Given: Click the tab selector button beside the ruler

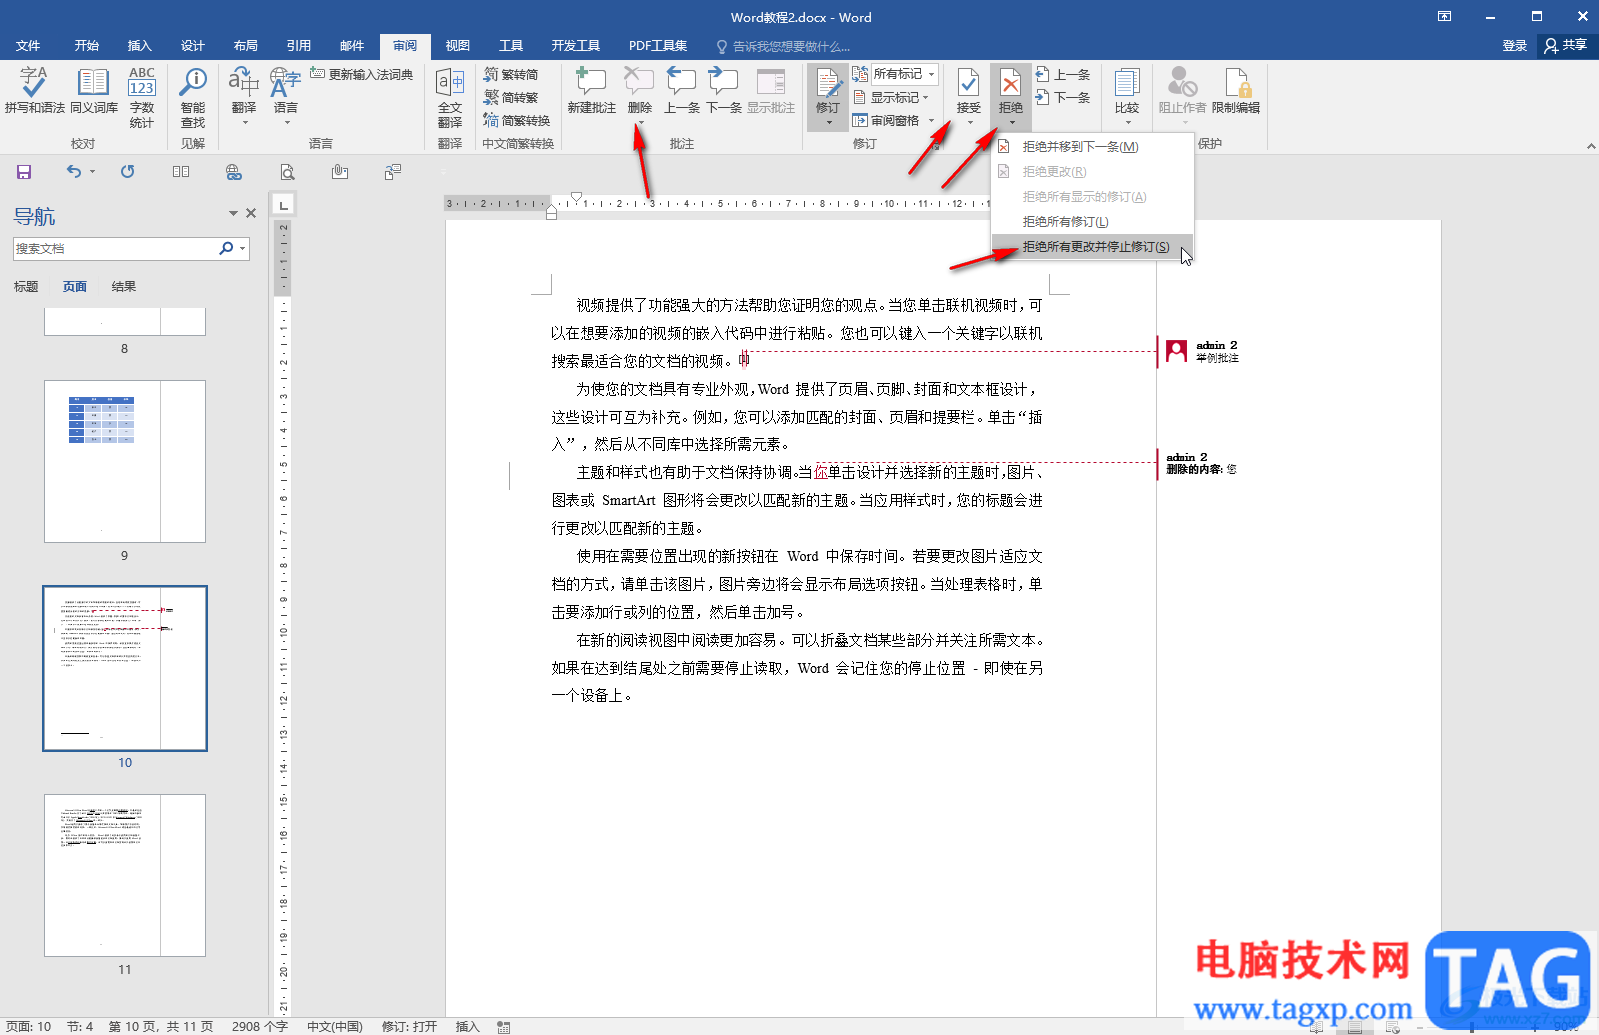Looking at the screenshot, I should [x=284, y=205].
